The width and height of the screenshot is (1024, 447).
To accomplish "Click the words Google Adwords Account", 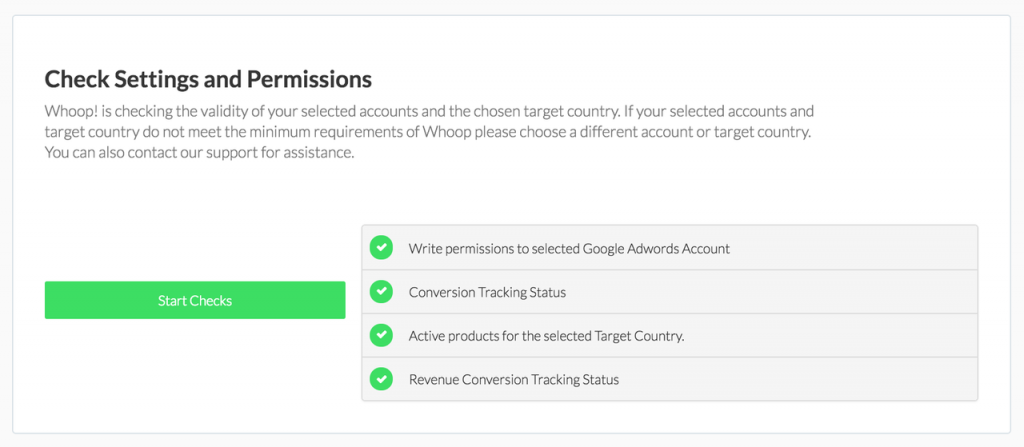I will [656, 249].
